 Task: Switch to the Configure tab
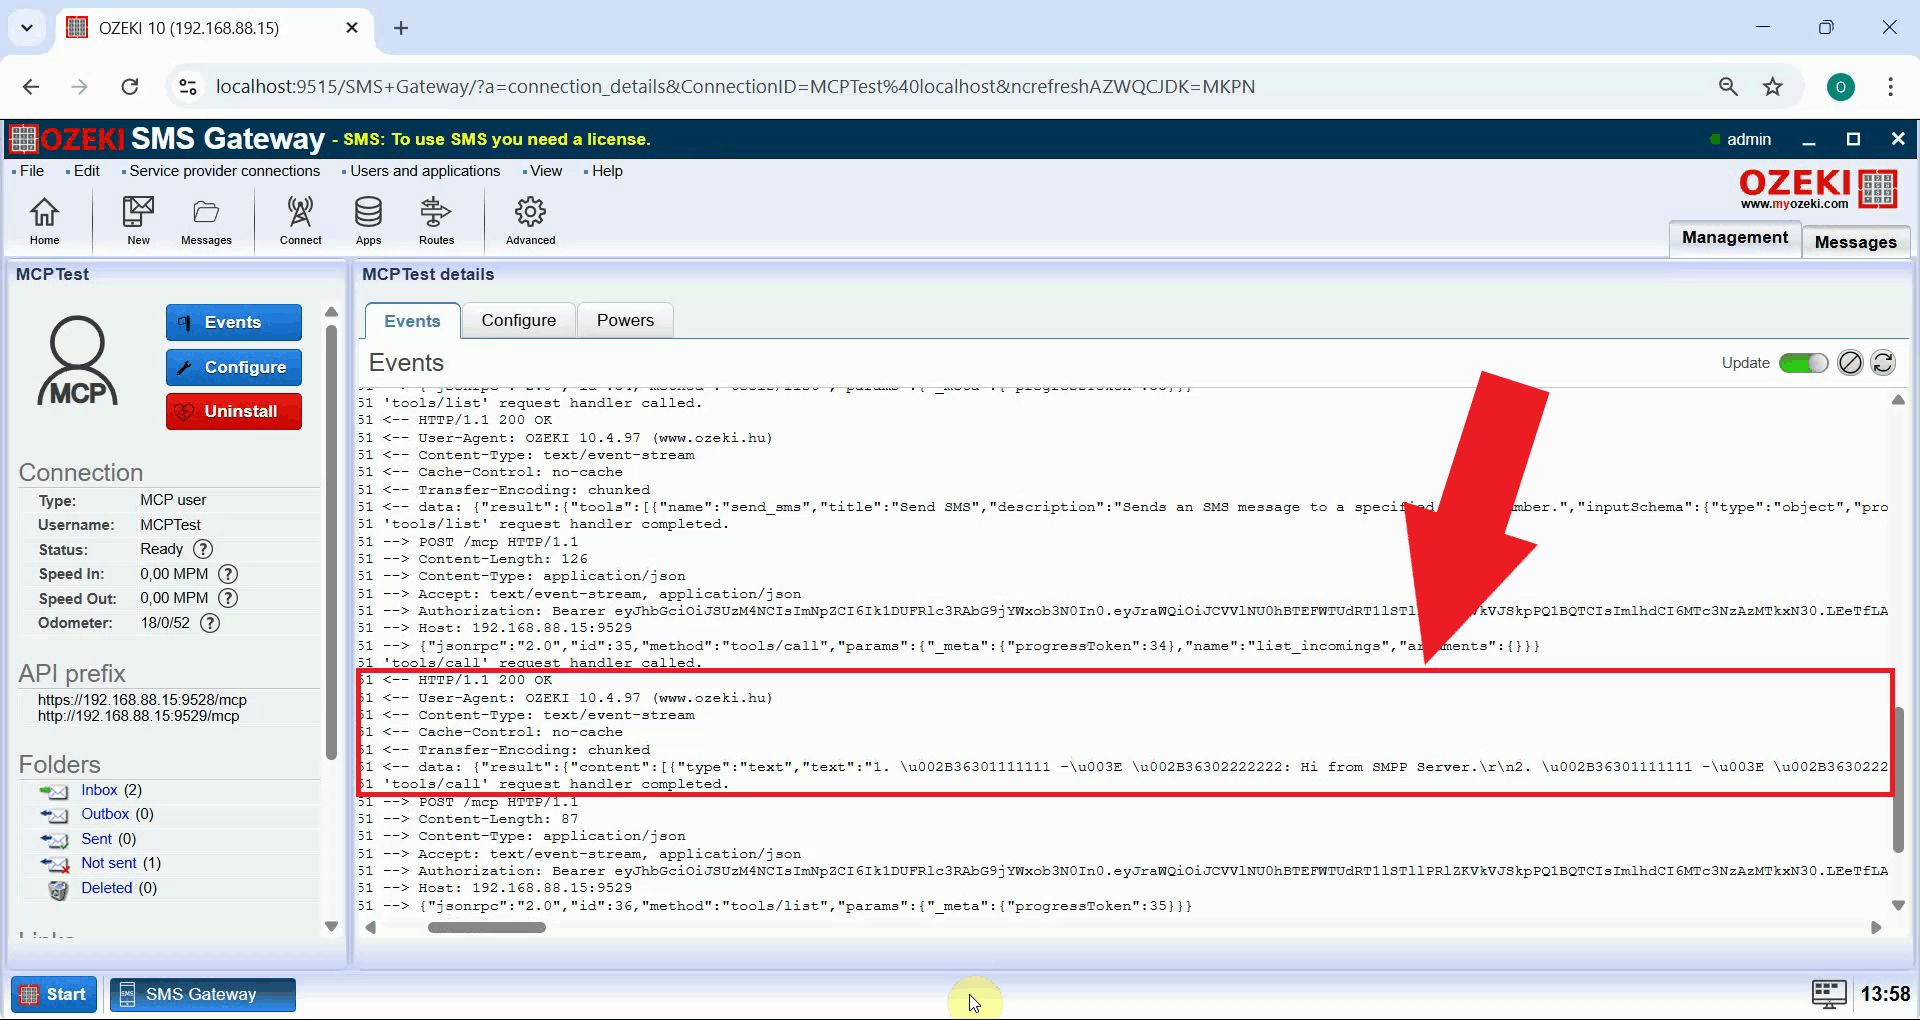(518, 321)
